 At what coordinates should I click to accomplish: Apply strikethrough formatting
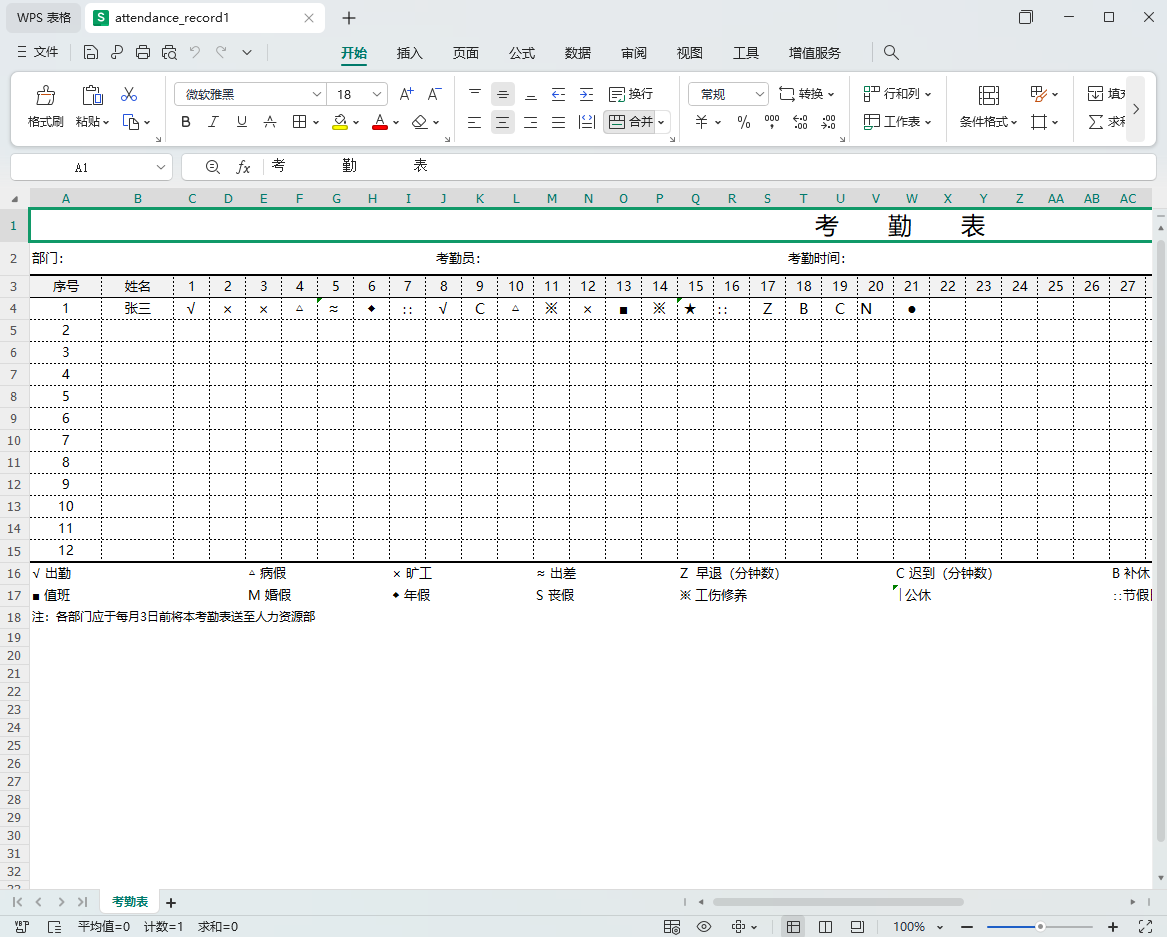(270, 121)
